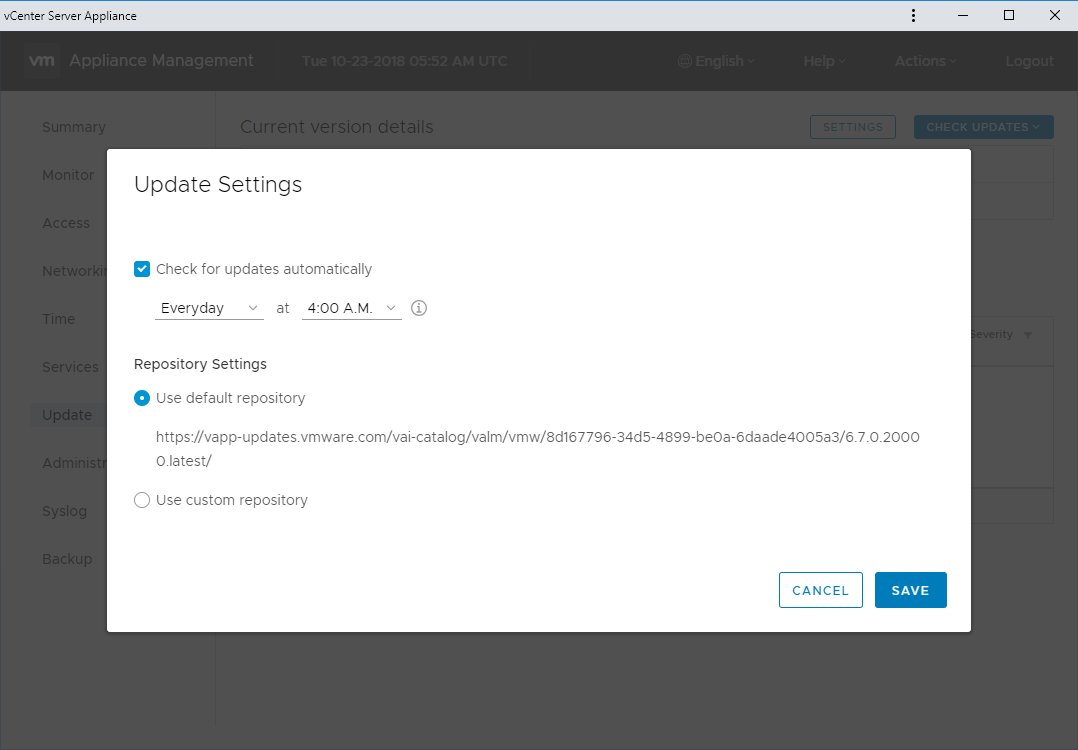
Task: Close the vCenter Server Appliance window
Action: tap(1055, 15)
